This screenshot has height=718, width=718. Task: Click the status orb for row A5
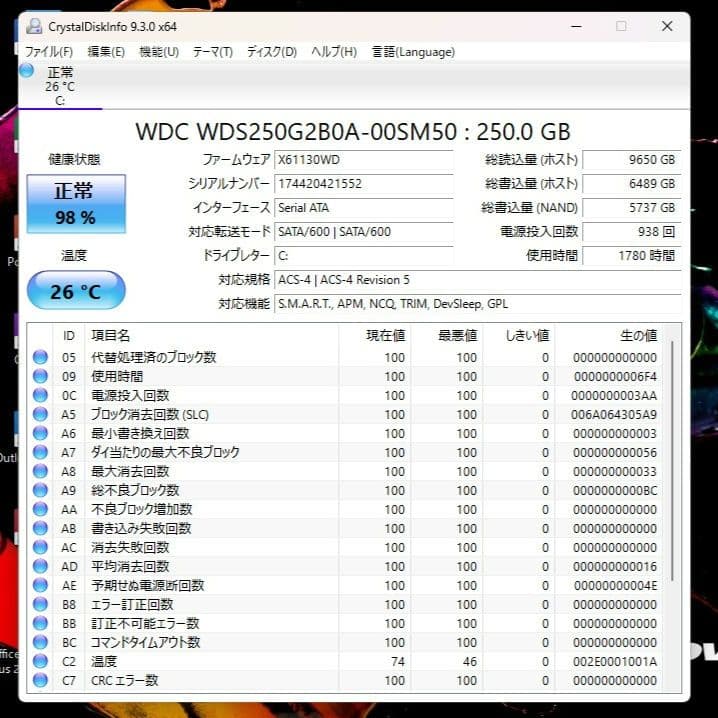tap(40, 414)
